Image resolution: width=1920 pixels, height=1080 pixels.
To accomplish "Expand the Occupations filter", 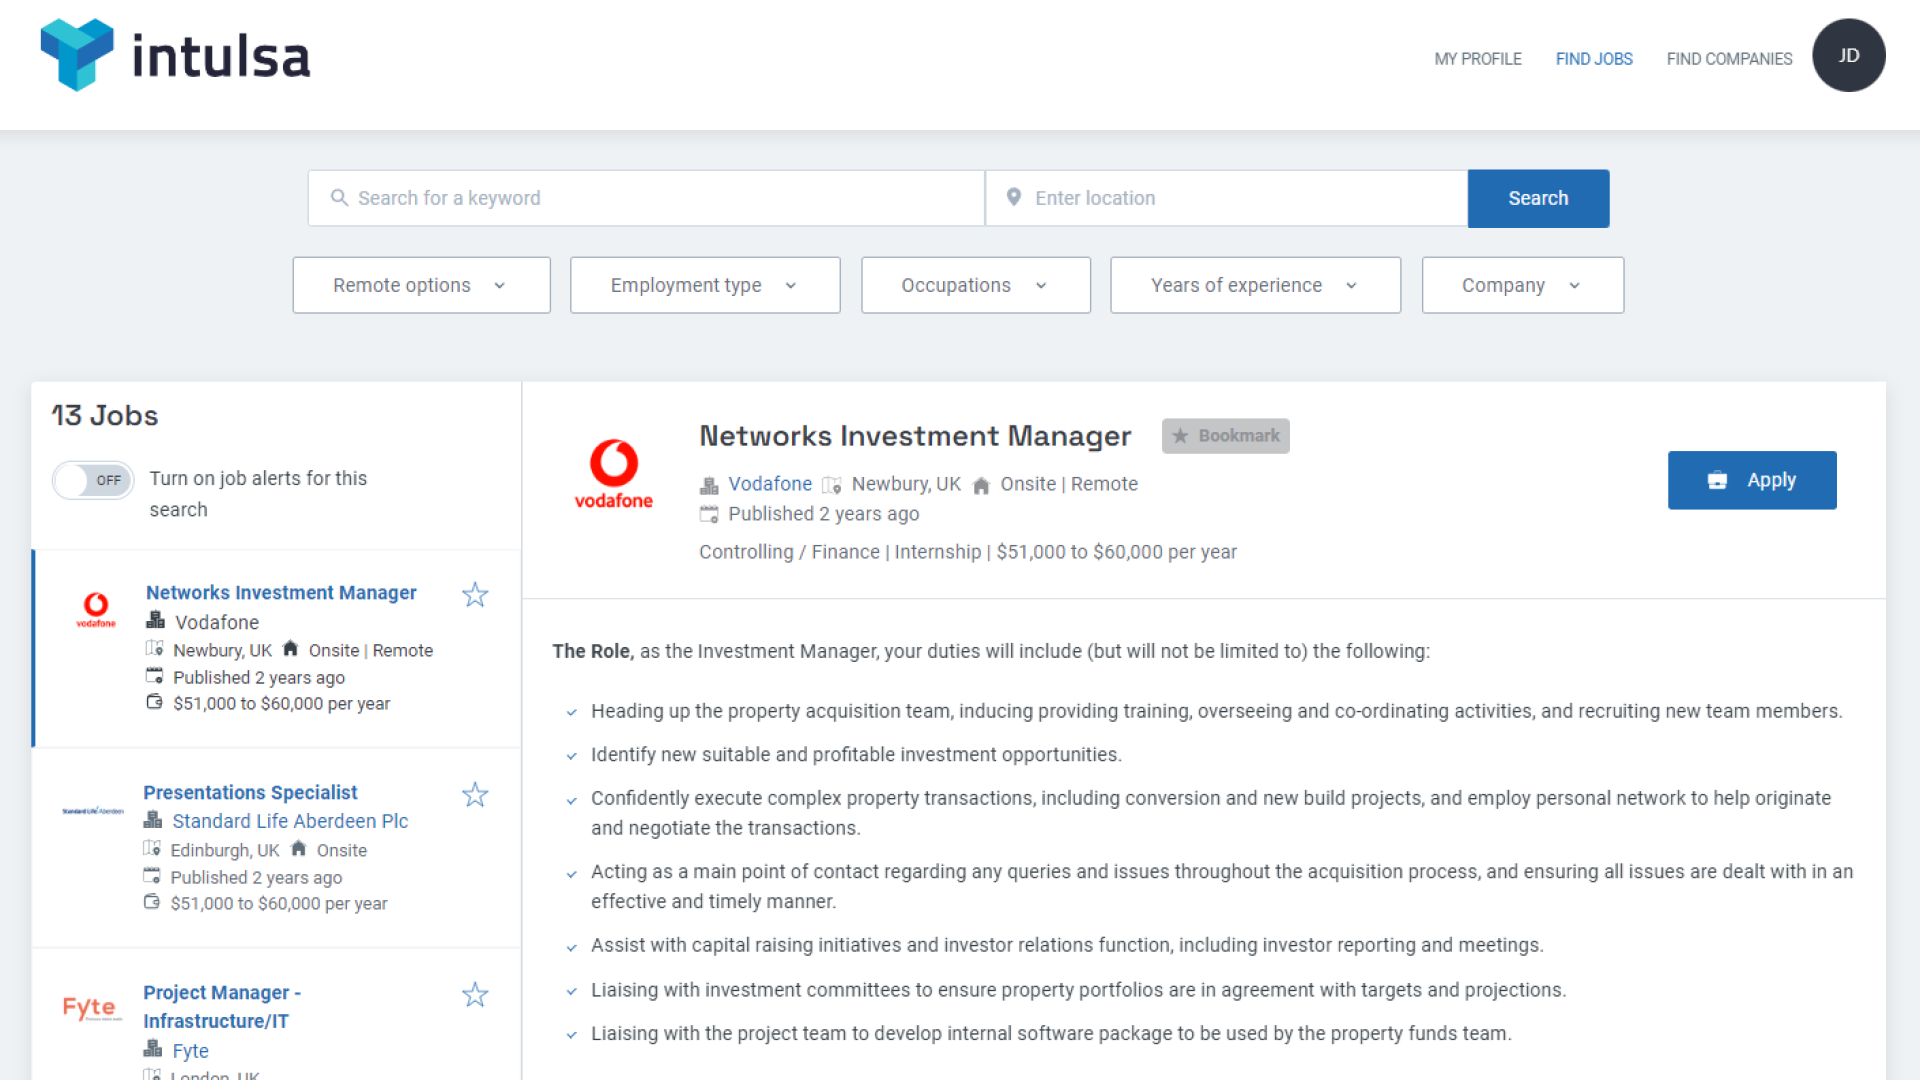I will [975, 285].
